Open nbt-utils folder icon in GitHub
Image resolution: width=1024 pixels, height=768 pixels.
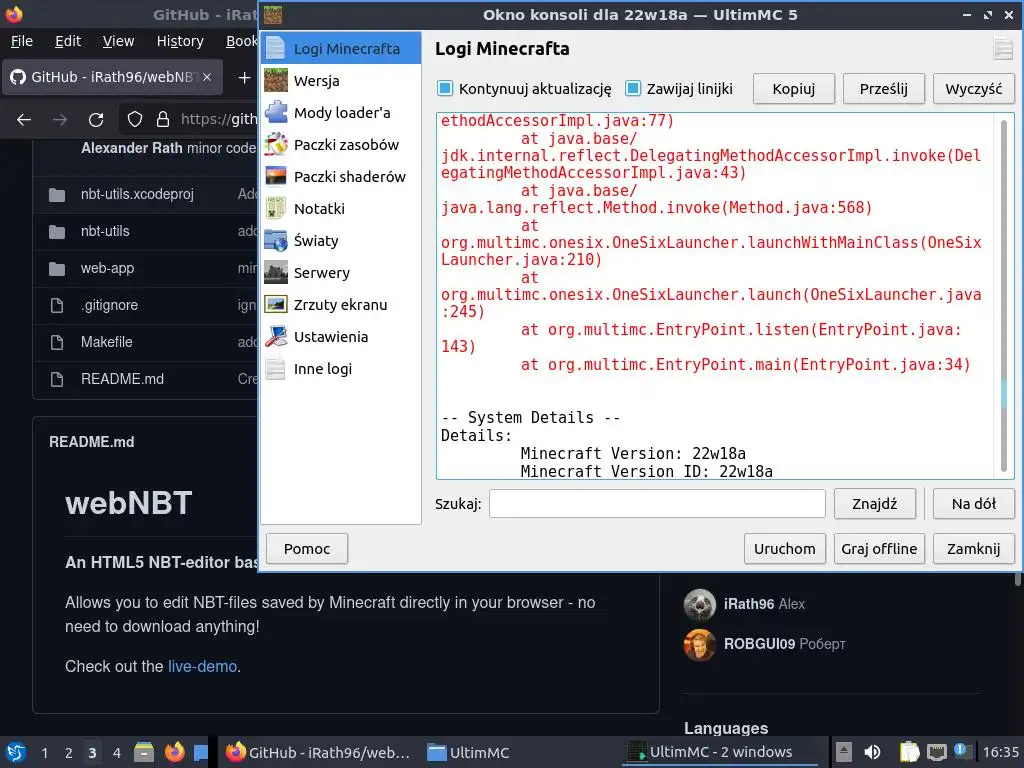click(57, 231)
